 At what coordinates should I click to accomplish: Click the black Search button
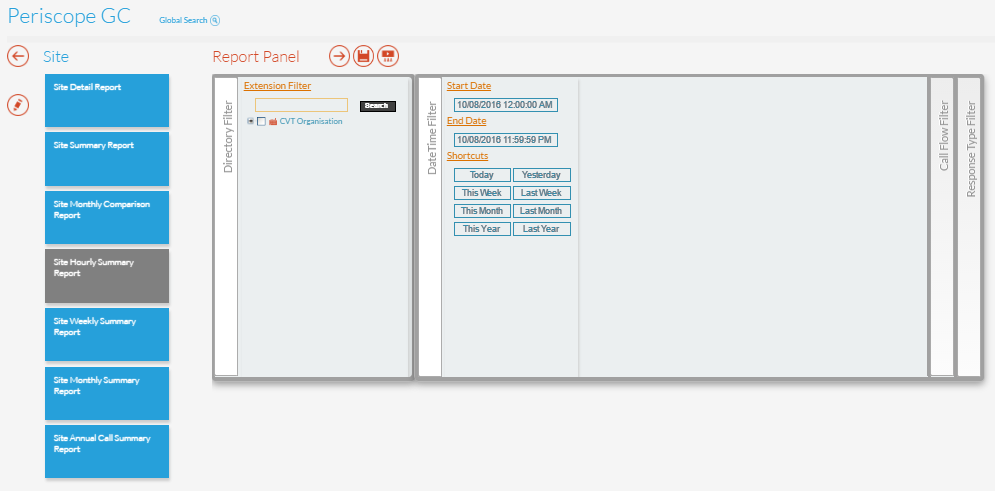(378, 106)
